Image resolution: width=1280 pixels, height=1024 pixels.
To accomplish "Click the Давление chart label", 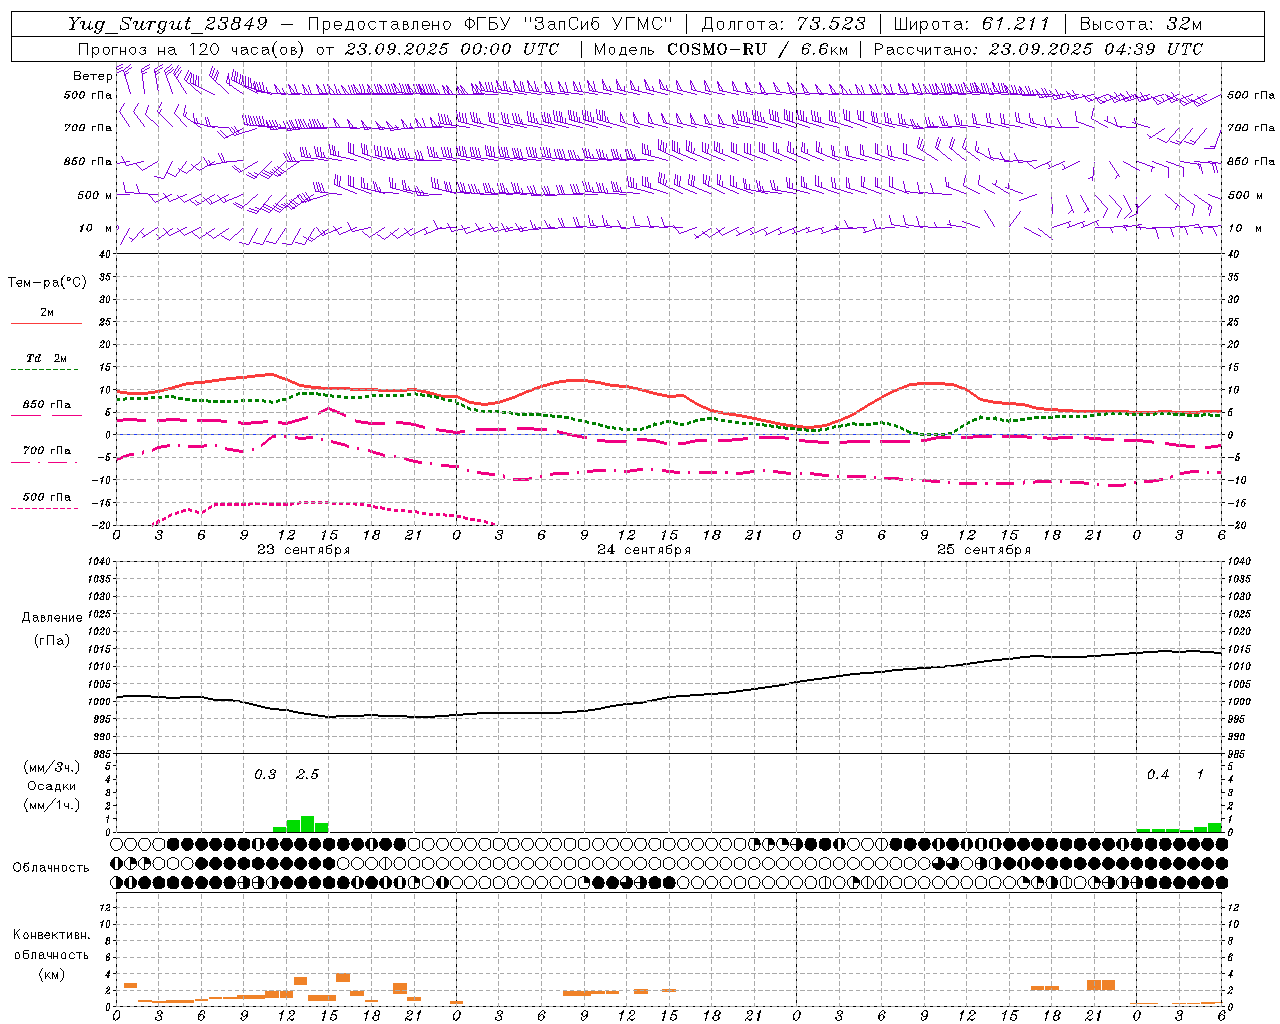I will 52,618.
